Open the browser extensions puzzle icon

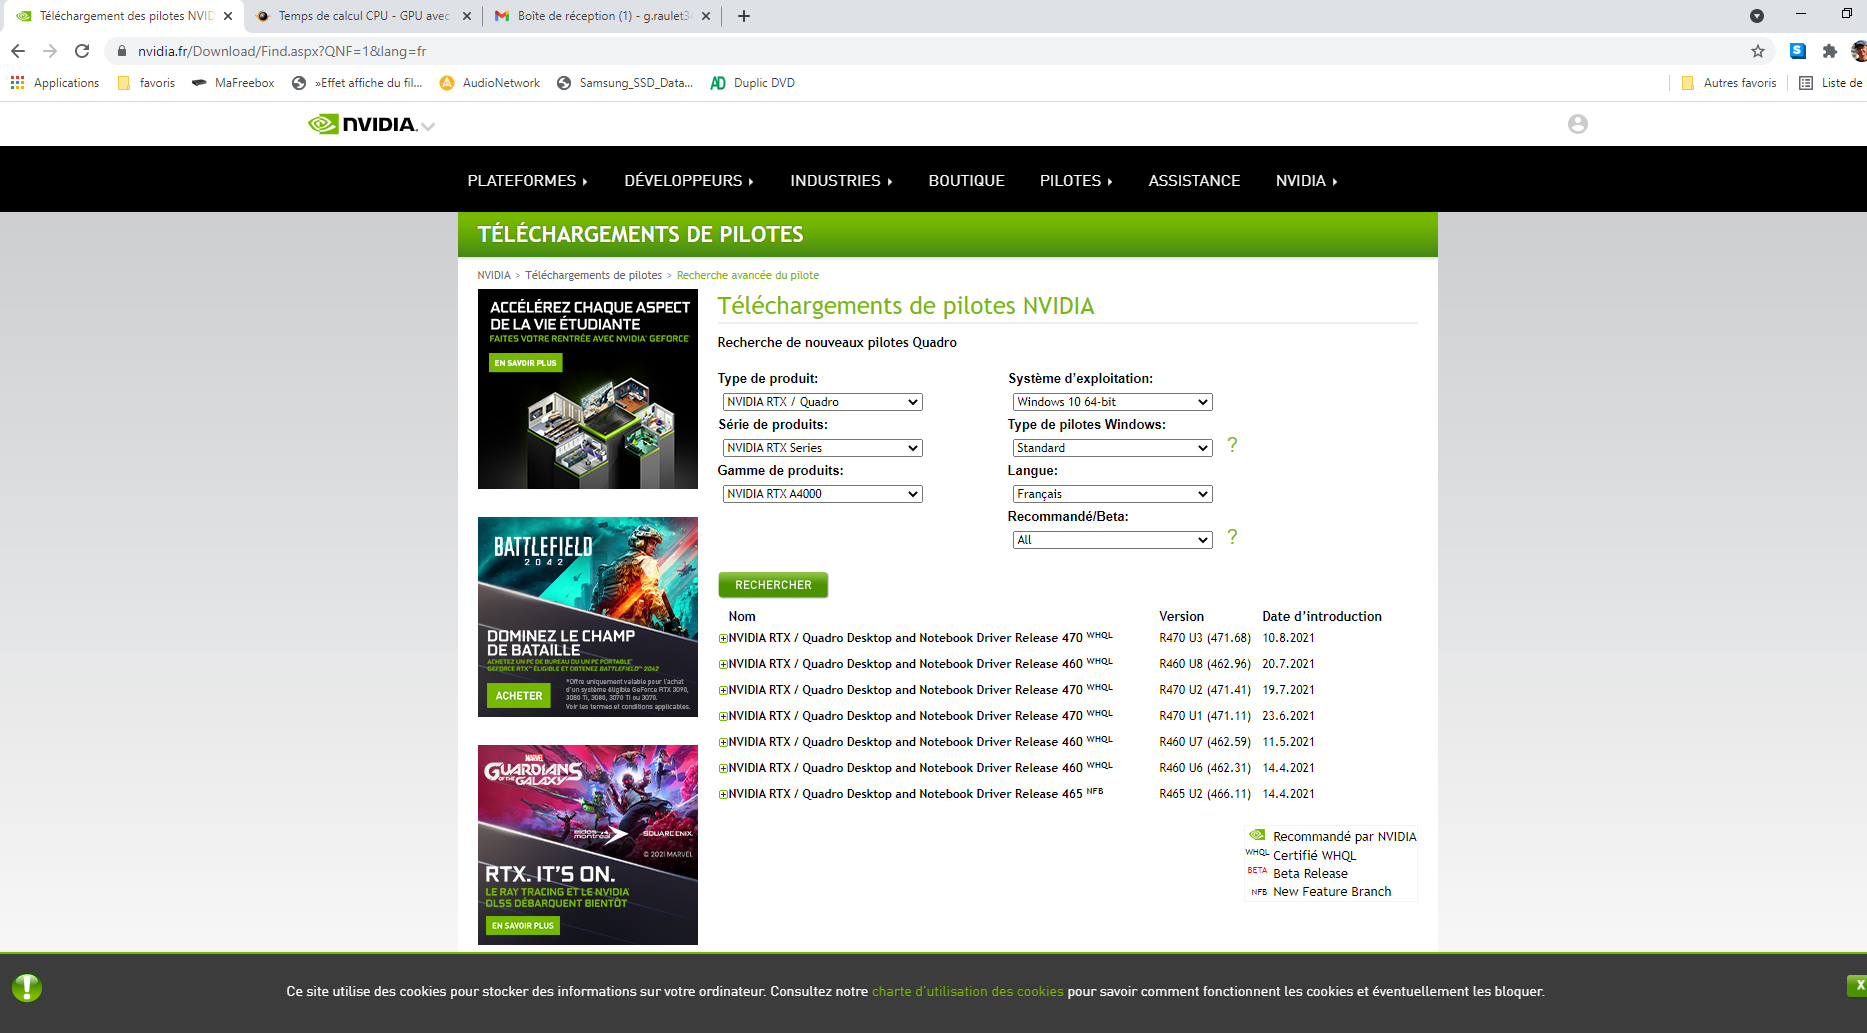point(1829,51)
